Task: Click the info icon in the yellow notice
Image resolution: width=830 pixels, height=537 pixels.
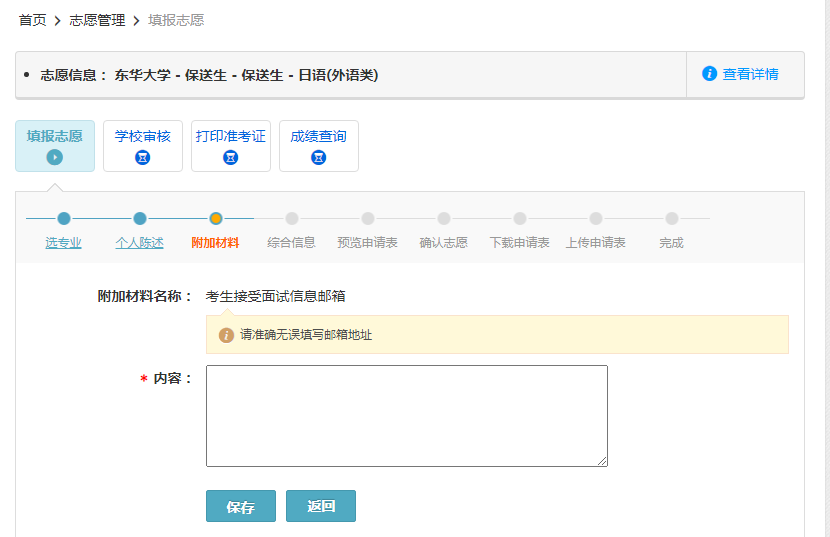Action: pos(226,335)
